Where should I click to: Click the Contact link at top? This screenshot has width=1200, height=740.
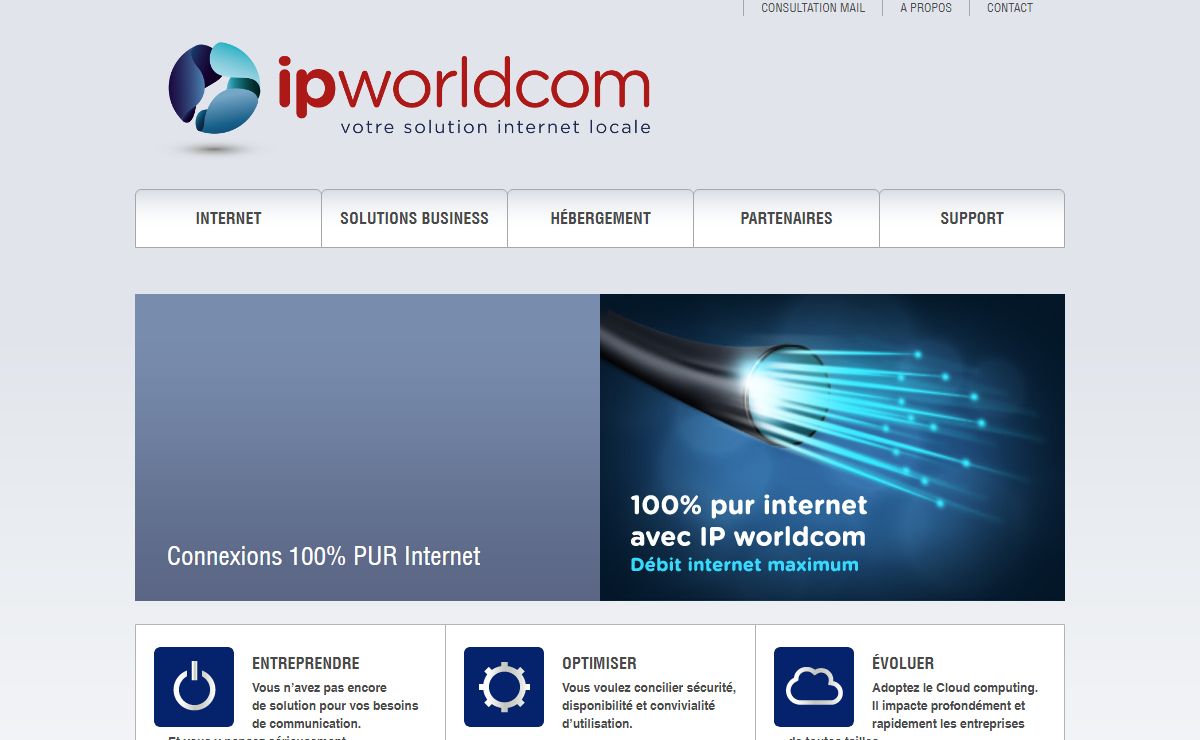tap(1010, 8)
